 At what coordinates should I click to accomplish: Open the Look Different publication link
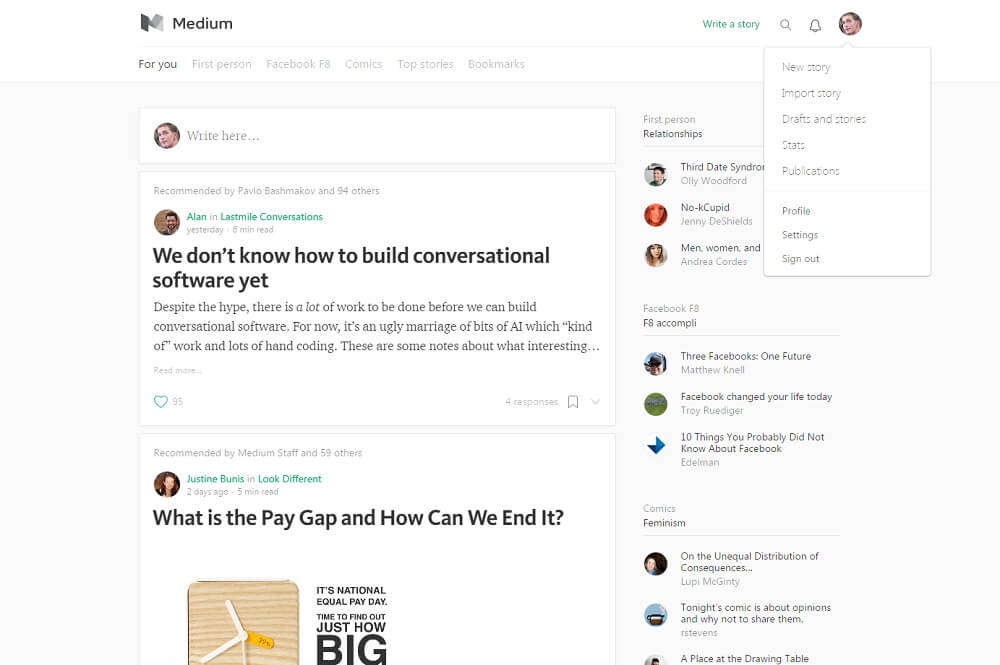pyautogui.click(x=290, y=479)
